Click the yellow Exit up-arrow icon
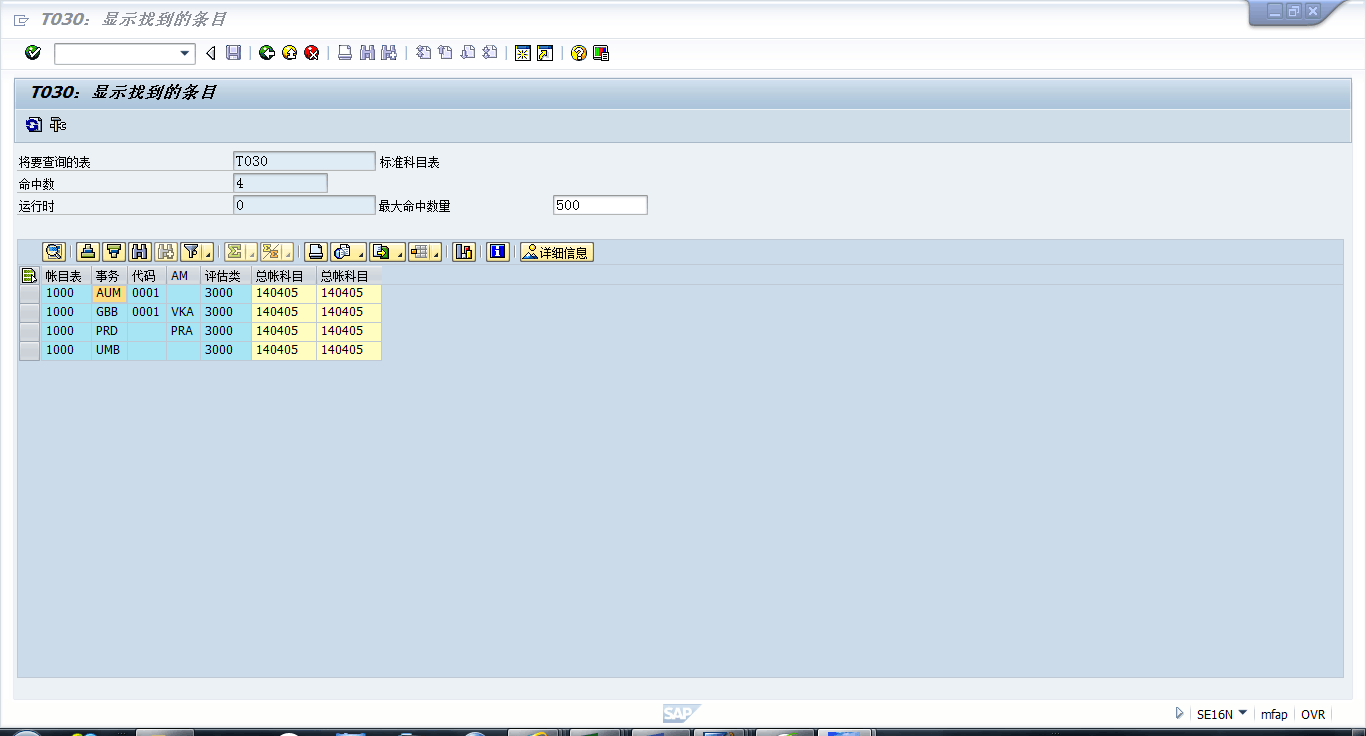This screenshot has height=736, width=1366. [290, 53]
